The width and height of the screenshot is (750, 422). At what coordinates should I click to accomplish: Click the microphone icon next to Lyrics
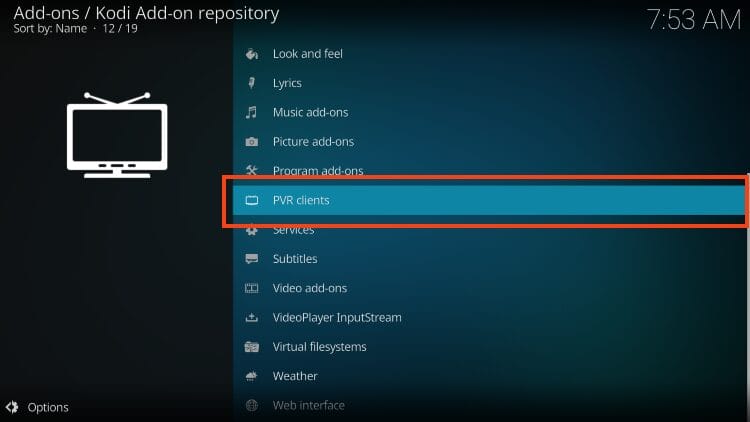point(252,83)
